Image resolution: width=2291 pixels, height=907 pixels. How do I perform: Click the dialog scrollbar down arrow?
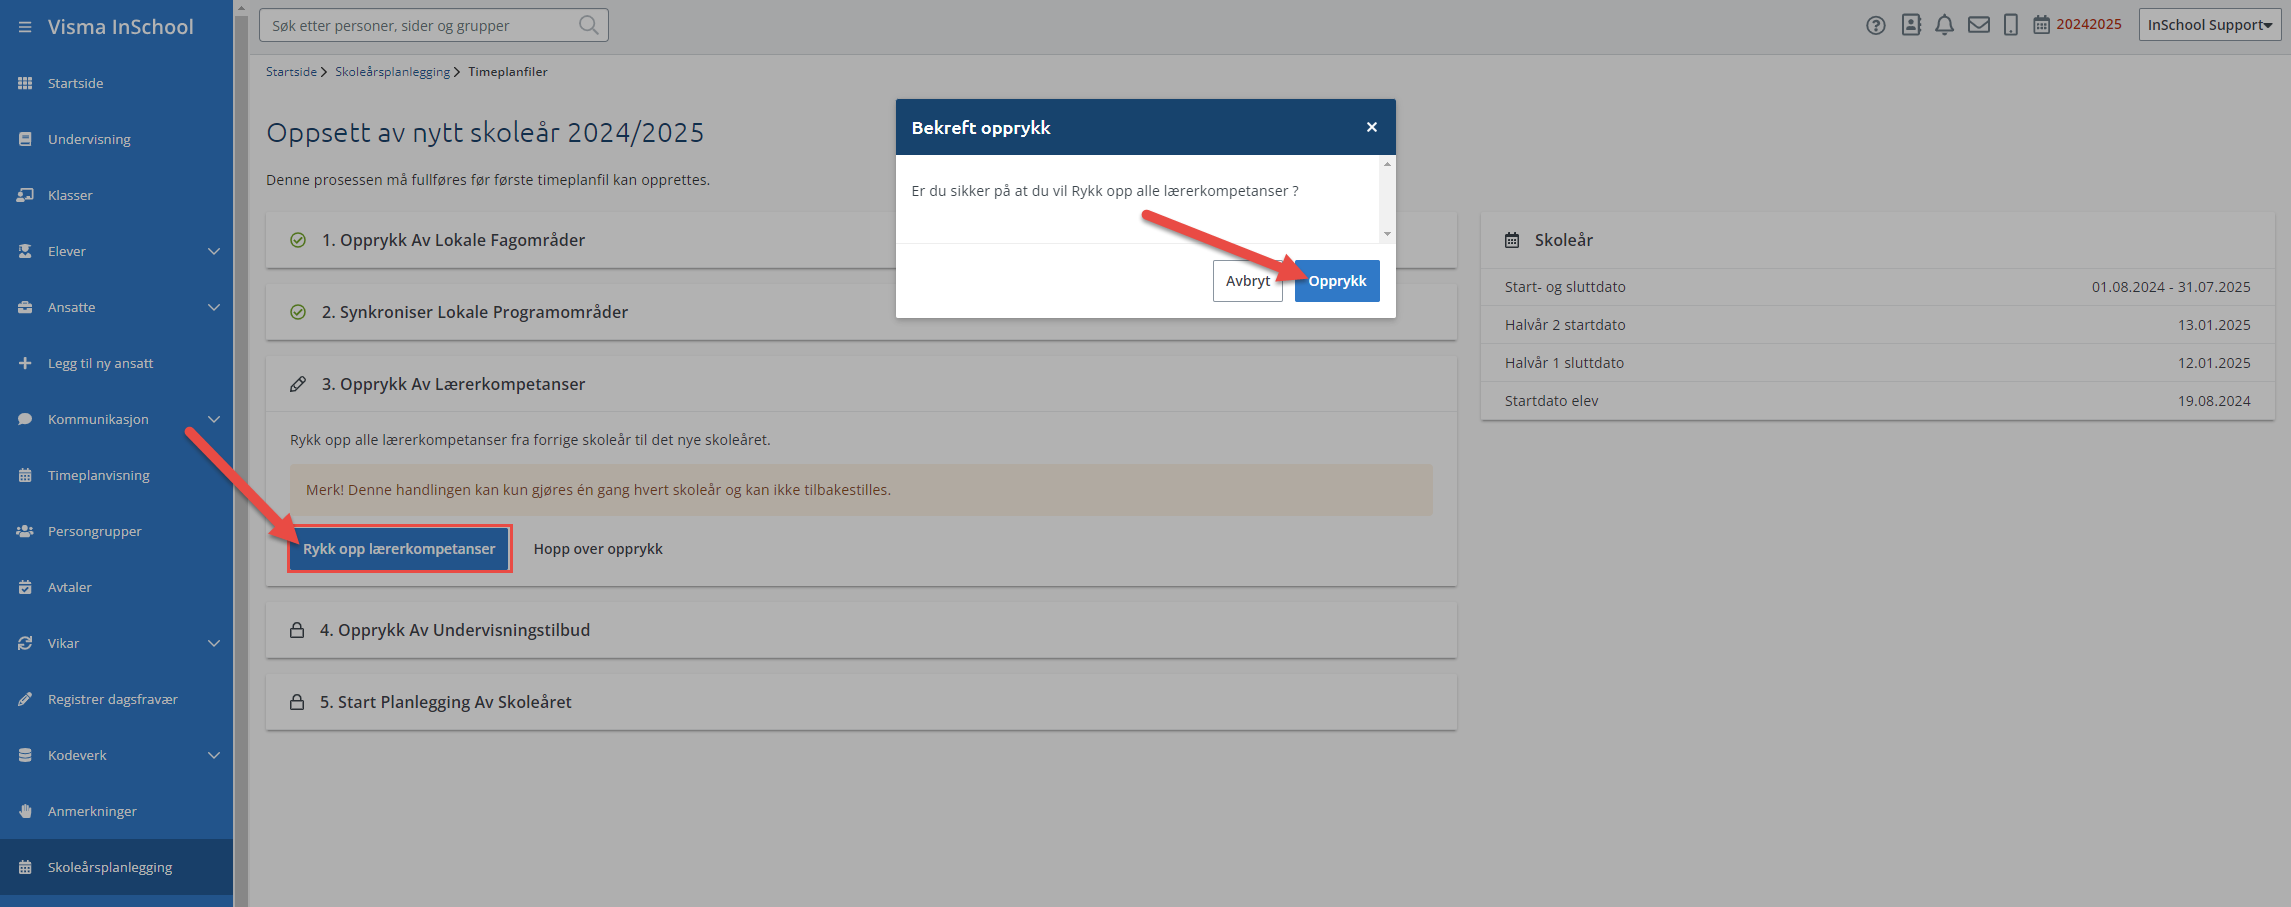point(1387,234)
